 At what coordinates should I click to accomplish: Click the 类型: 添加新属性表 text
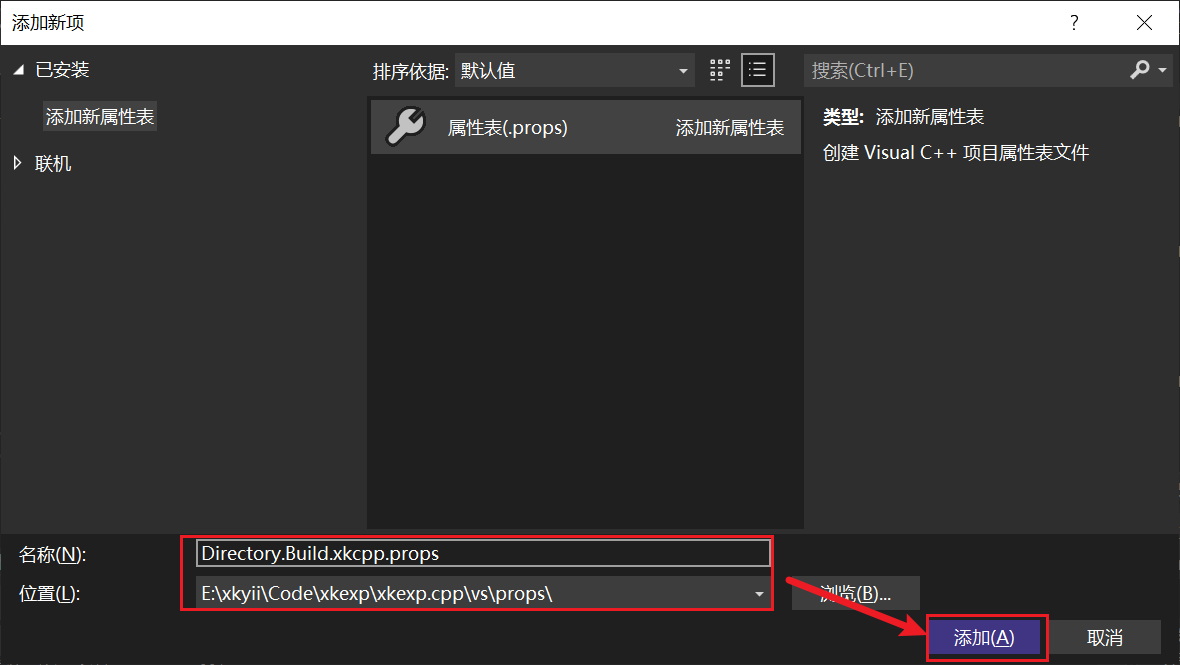pos(903,117)
